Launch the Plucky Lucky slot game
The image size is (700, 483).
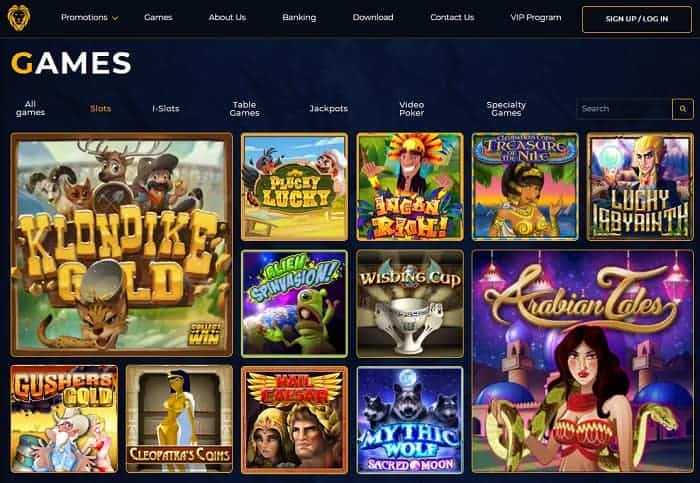[x=294, y=187]
